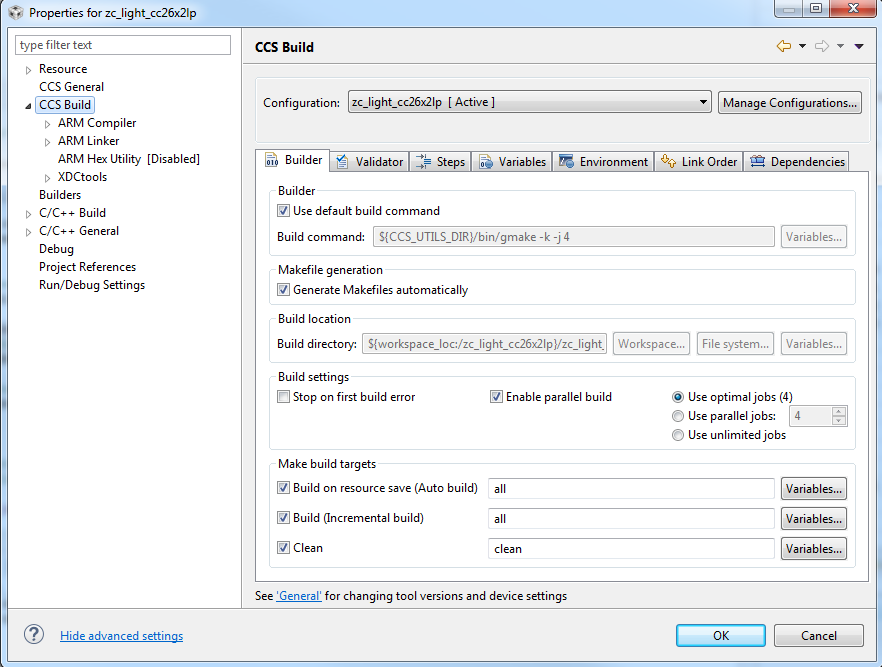Click the Manage Configurations button

[x=789, y=102]
